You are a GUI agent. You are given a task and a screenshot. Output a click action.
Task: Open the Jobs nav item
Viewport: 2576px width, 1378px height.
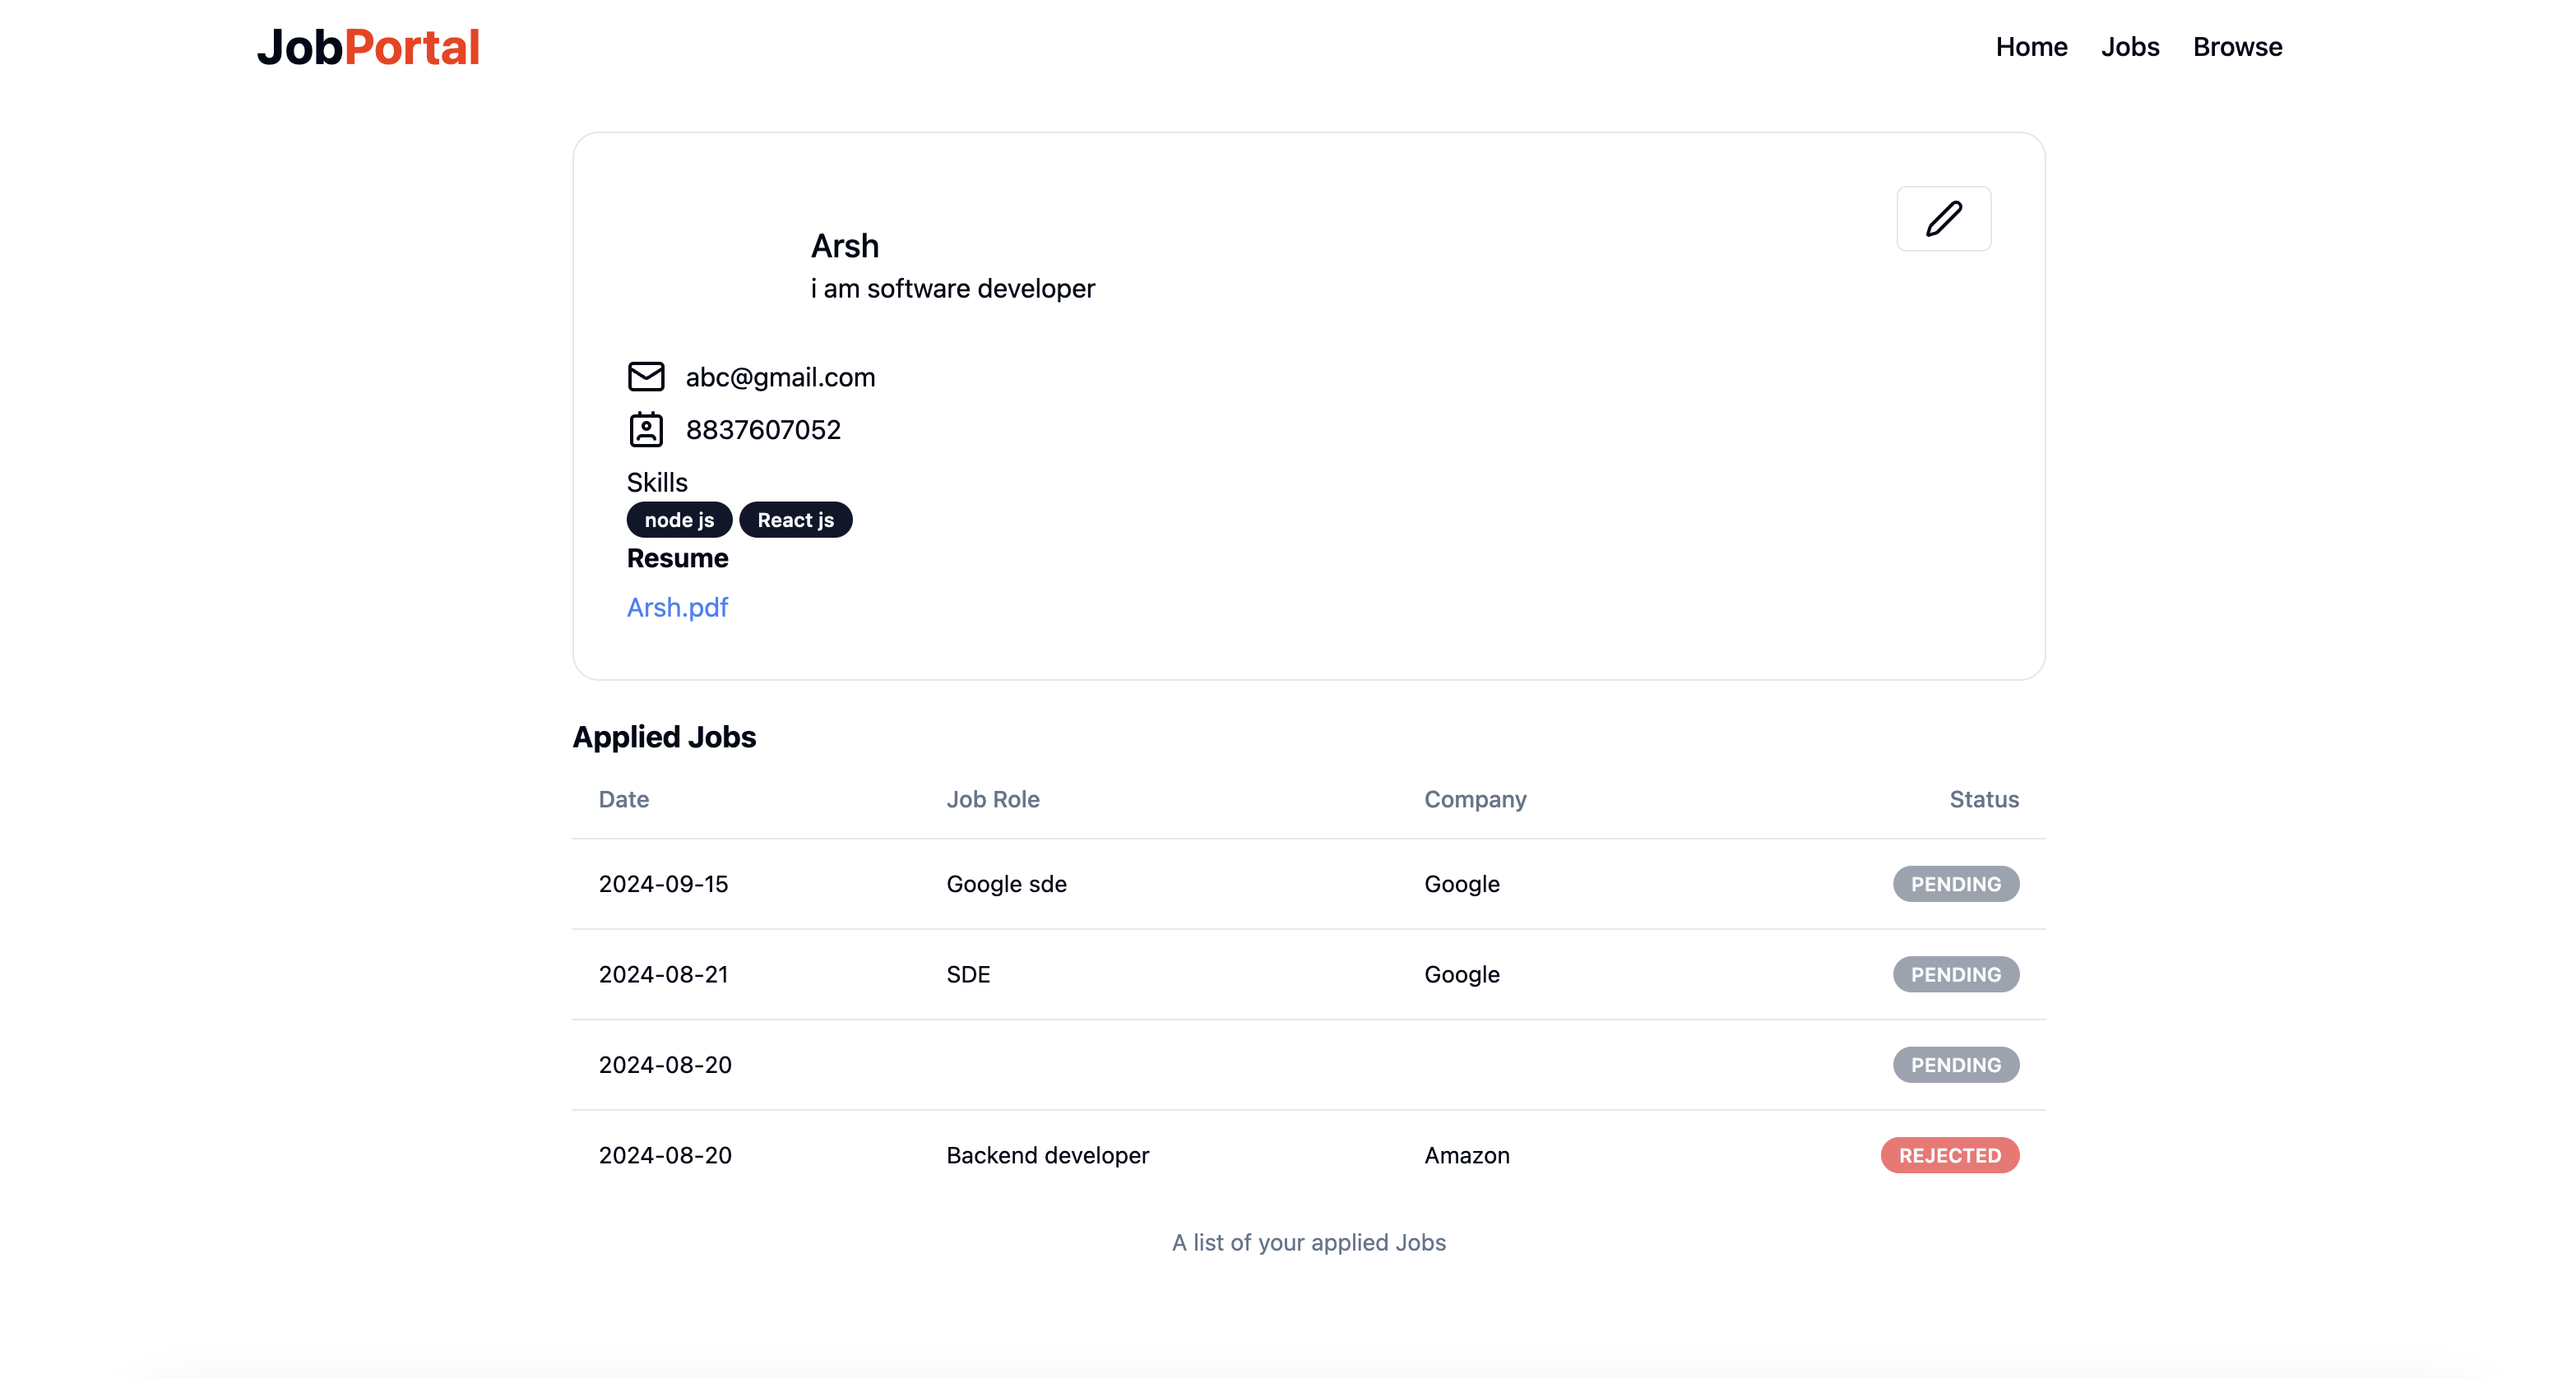point(2130,47)
